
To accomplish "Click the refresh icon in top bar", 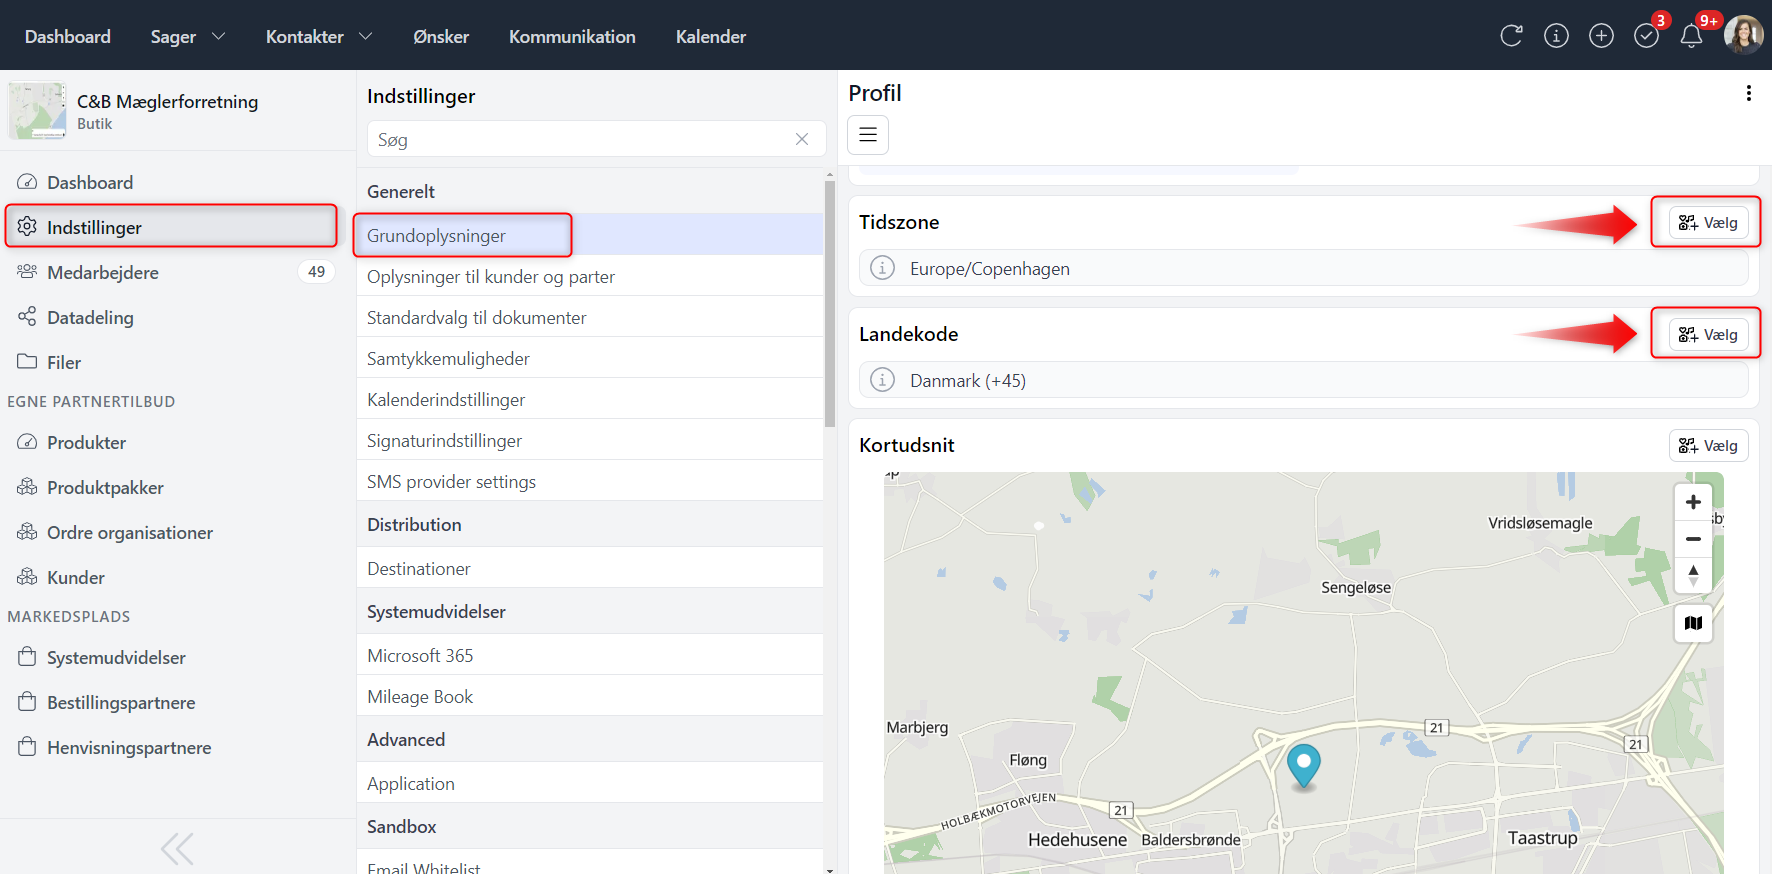I will 1511,36.
